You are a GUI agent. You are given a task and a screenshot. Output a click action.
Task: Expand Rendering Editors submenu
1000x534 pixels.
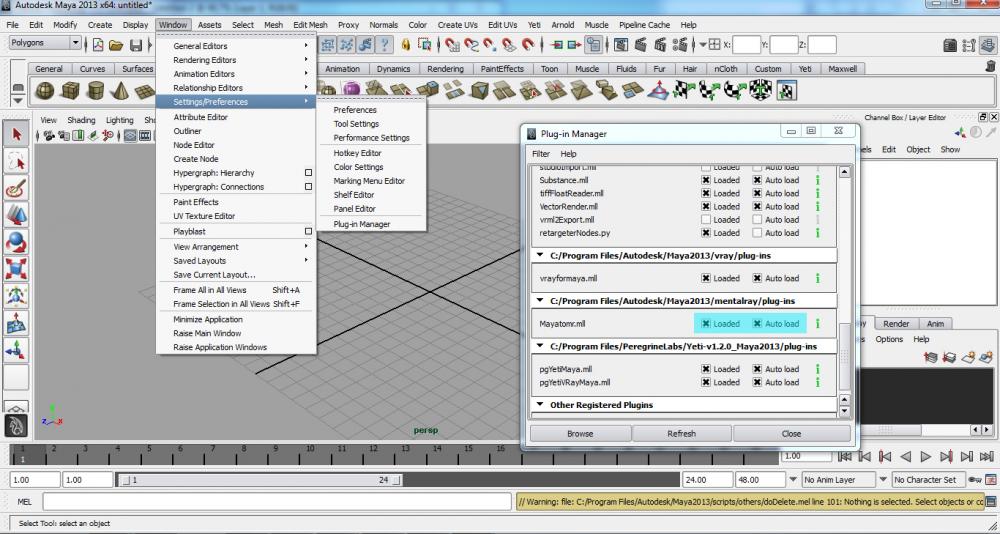237,60
